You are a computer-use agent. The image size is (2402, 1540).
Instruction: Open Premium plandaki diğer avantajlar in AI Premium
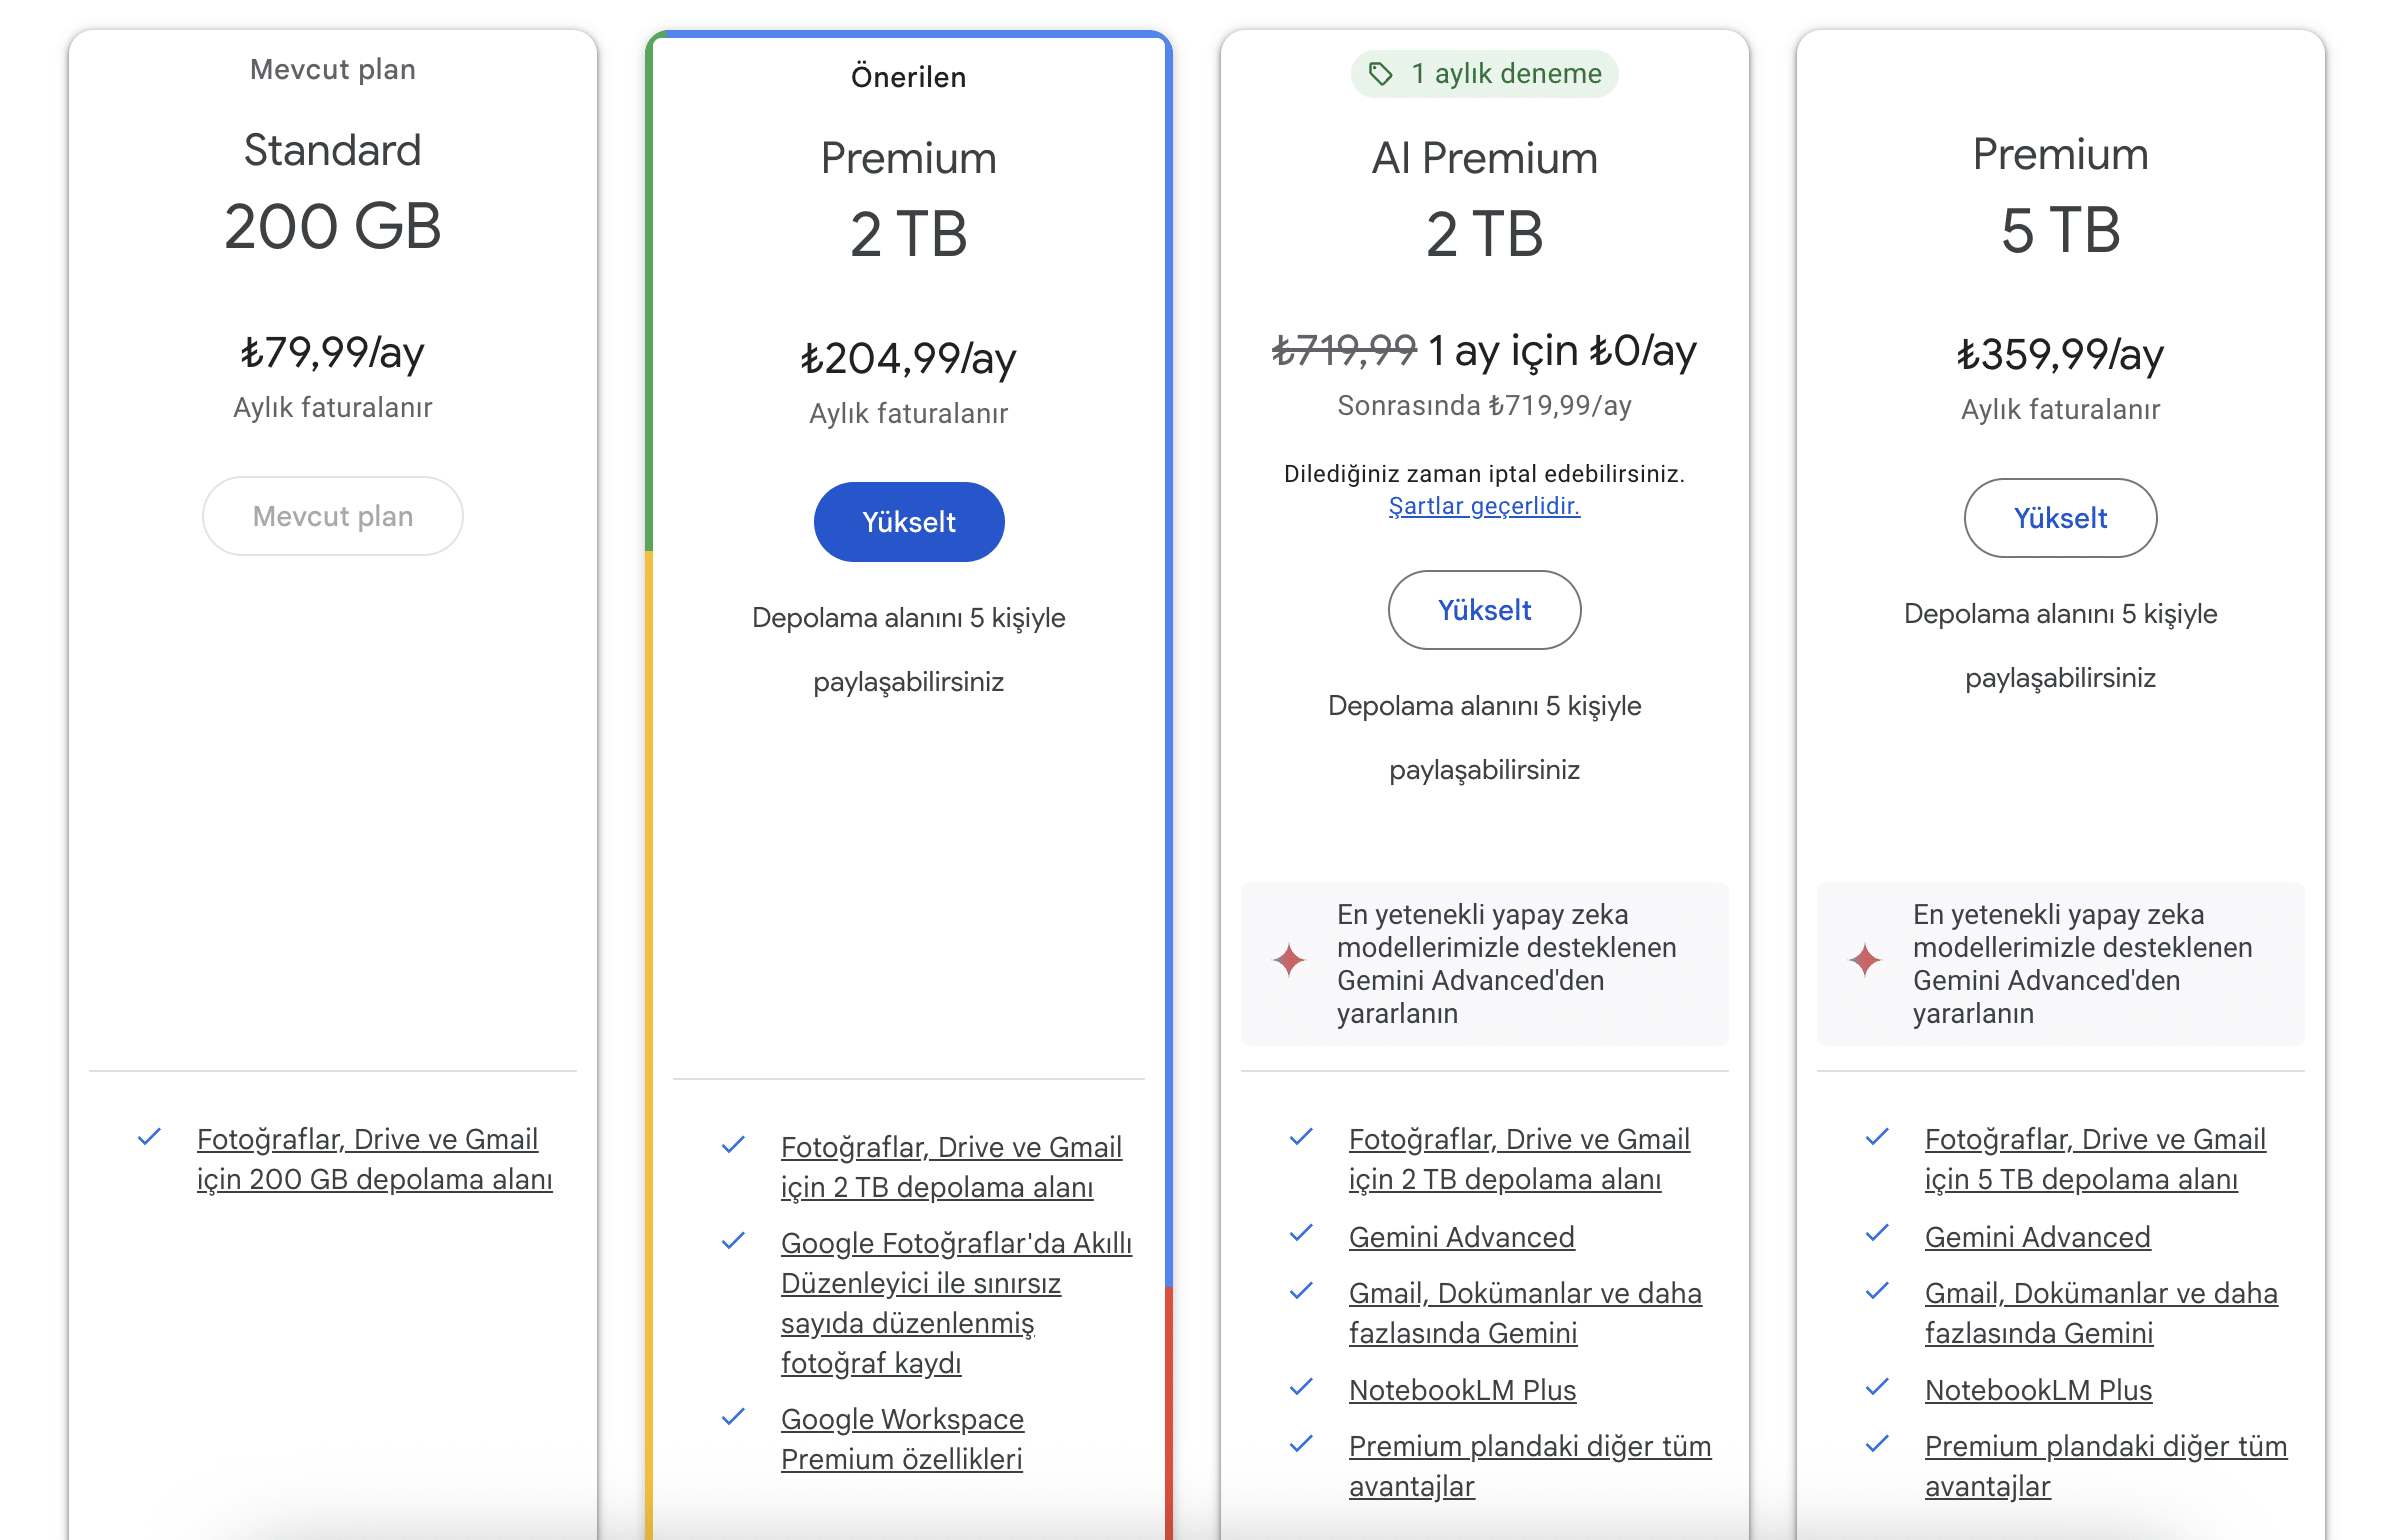[x=1530, y=1466]
